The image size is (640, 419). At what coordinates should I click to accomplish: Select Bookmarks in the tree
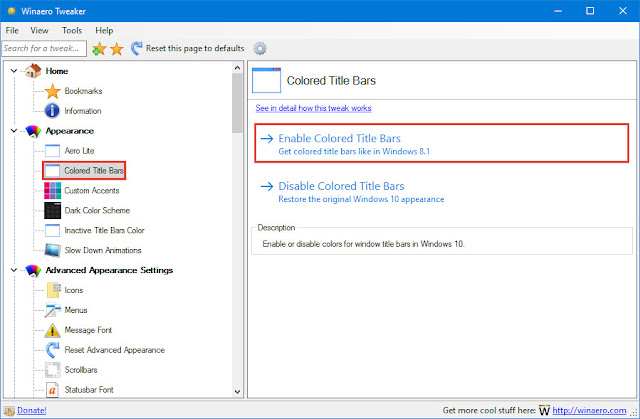pyautogui.click(x=83, y=91)
